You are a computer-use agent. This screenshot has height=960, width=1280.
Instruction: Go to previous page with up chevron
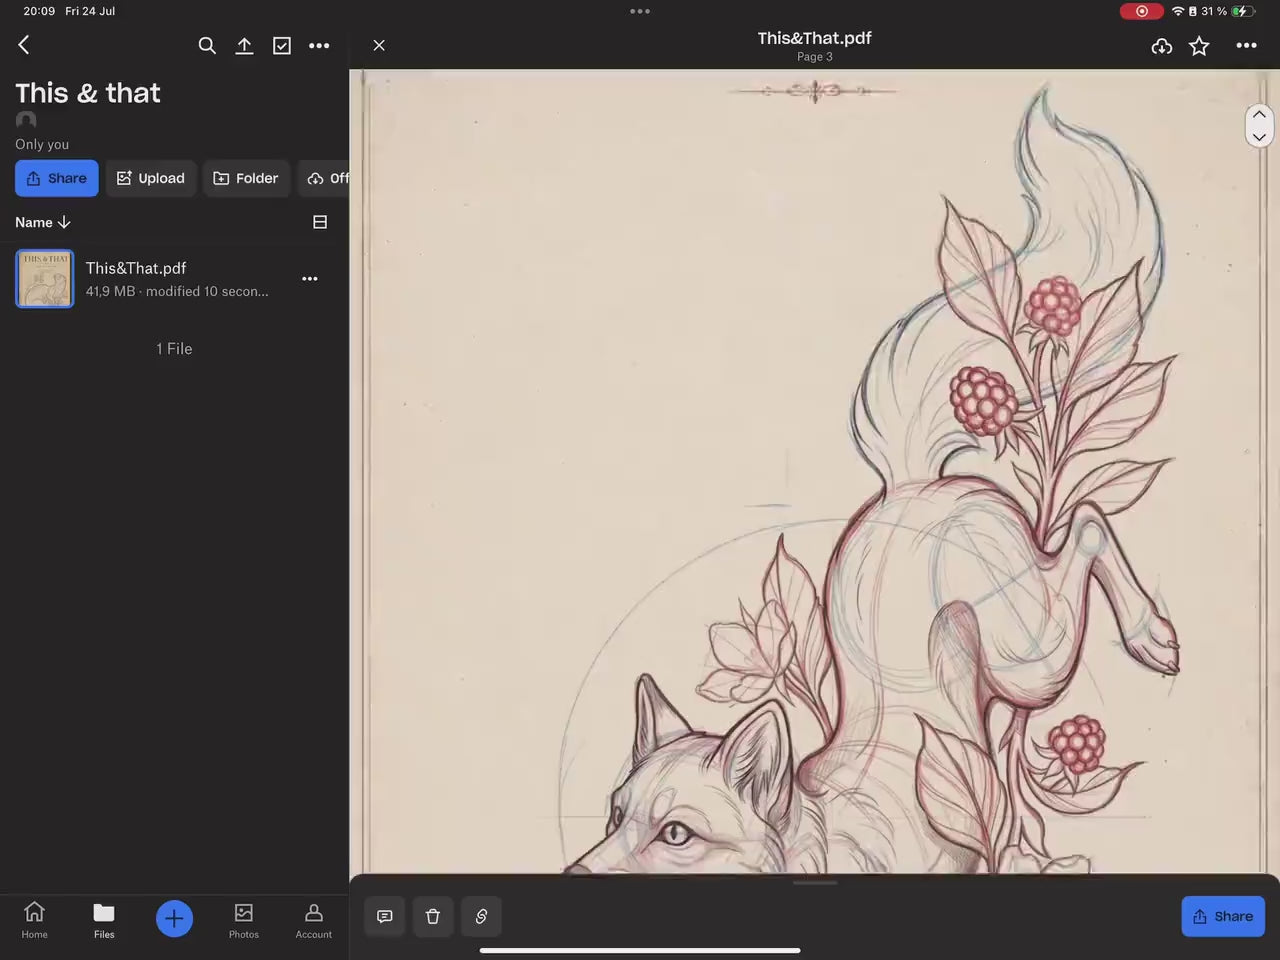point(1259,114)
